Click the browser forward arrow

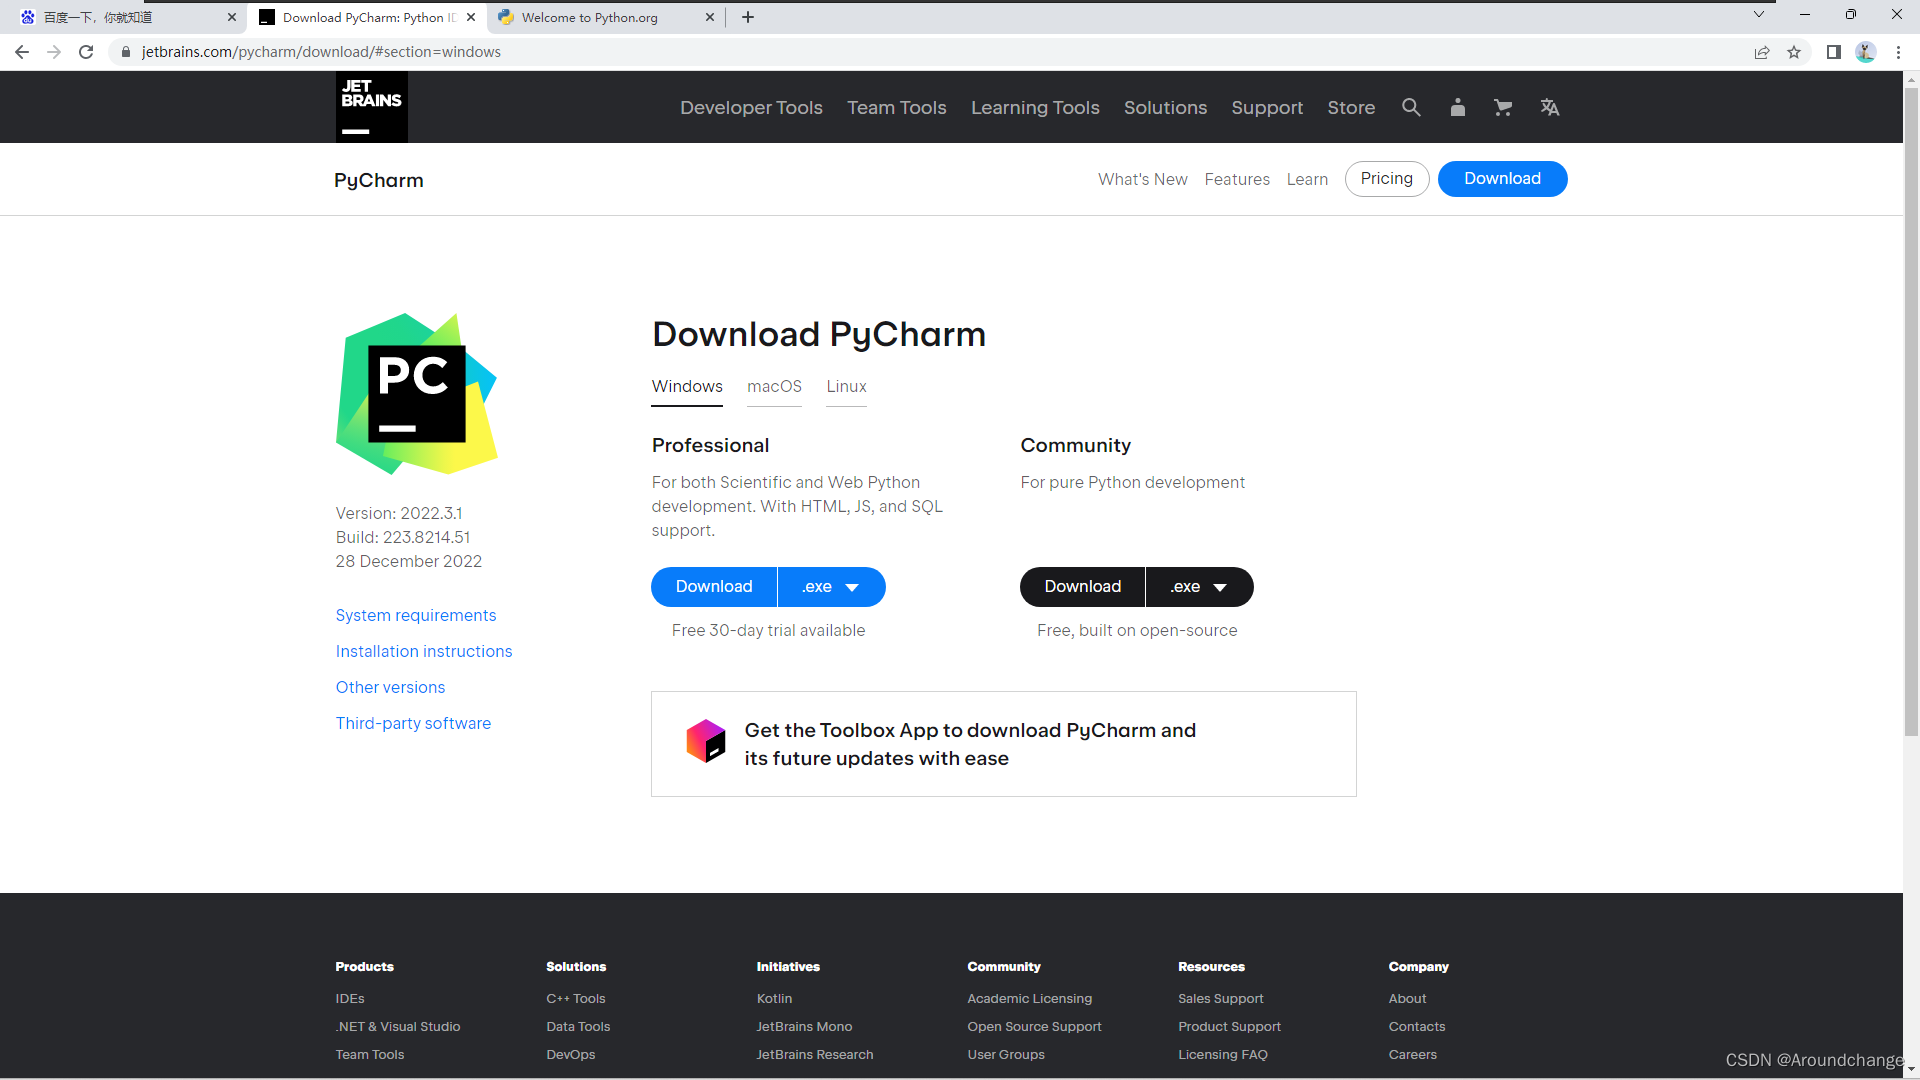point(54,52)
